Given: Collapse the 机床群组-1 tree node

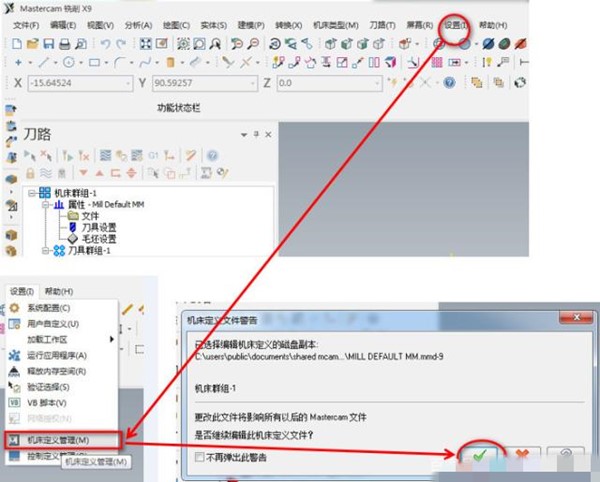Looking at the screenshot, I should pyautogui.click(x=32, y=193).
